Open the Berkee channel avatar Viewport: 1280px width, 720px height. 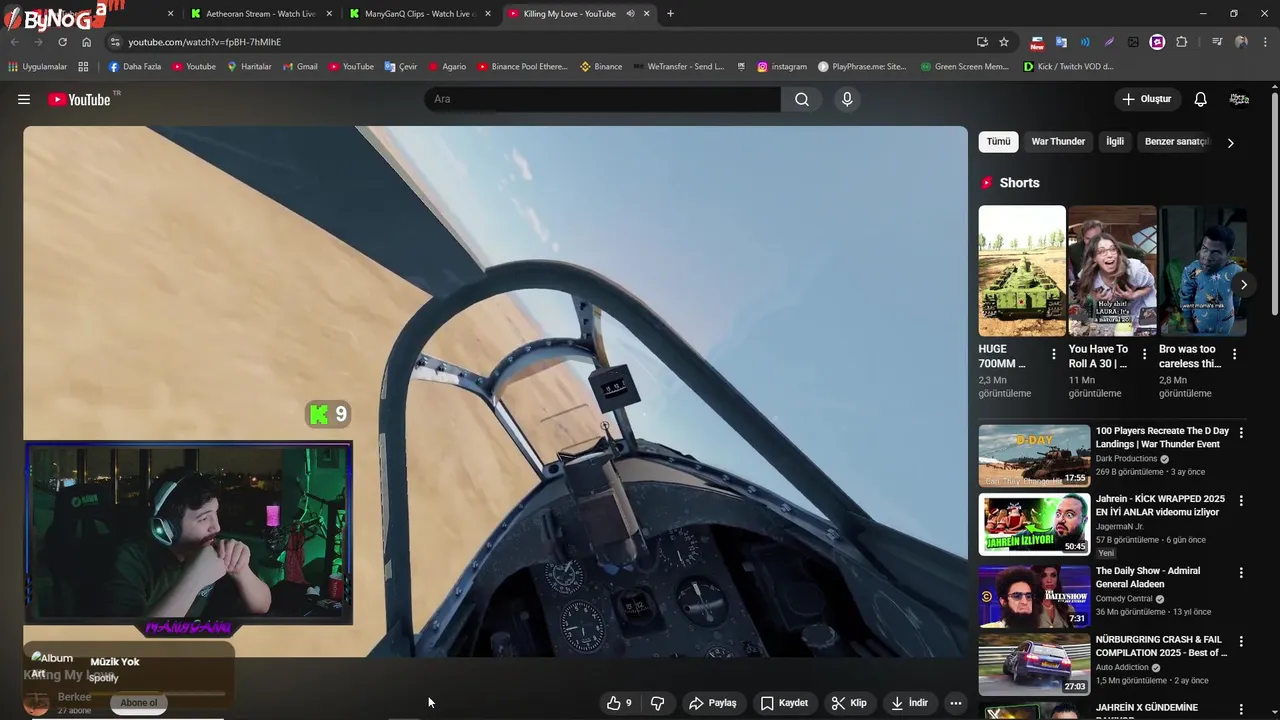pos(37,702)
